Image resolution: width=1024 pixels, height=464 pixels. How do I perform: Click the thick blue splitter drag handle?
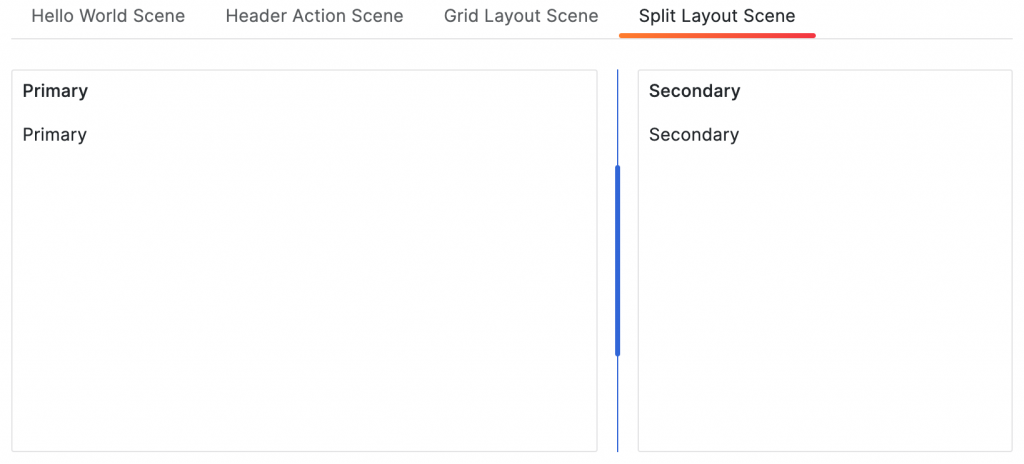(618, 260)
